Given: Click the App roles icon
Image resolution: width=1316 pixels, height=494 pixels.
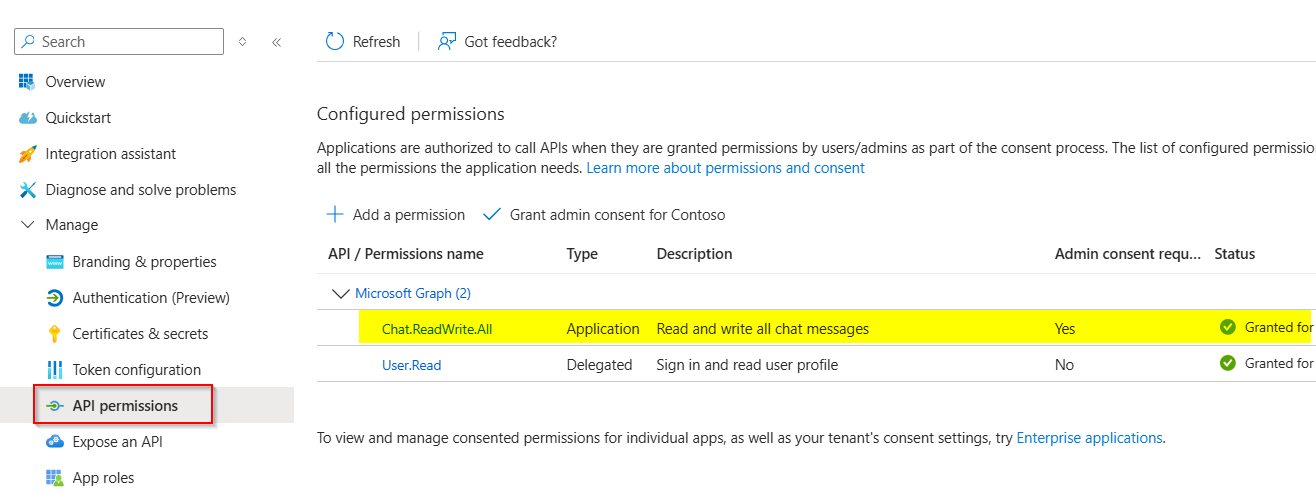Looking at the screenshot, I should (x=54, y=478).
